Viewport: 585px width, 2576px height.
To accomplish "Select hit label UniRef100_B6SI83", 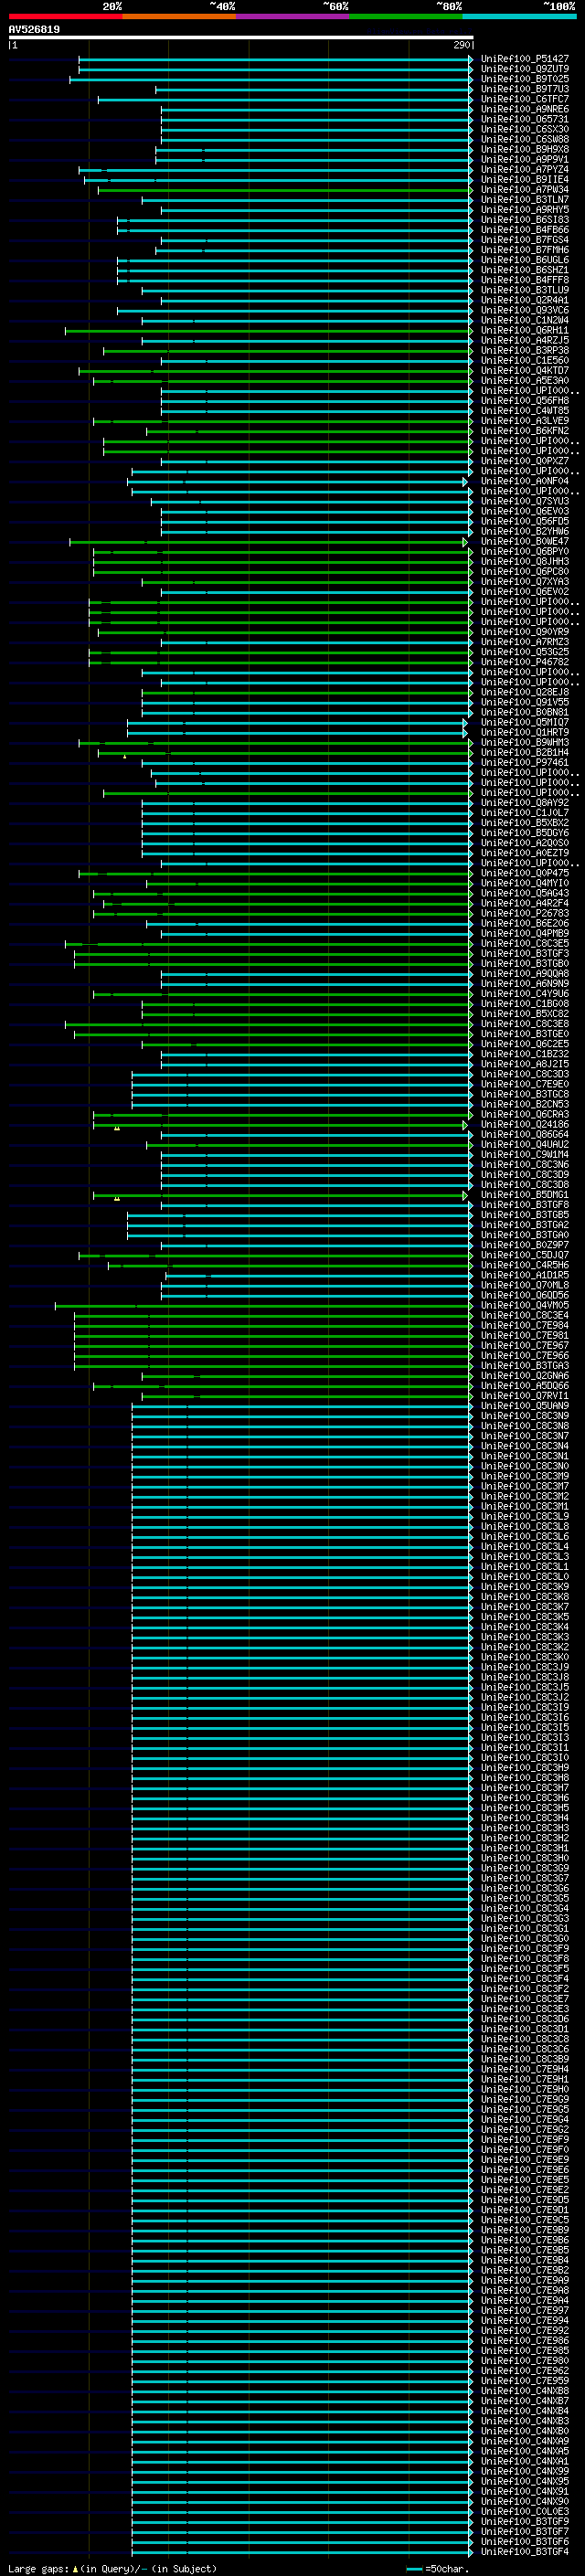I will [x=525, y=220].
